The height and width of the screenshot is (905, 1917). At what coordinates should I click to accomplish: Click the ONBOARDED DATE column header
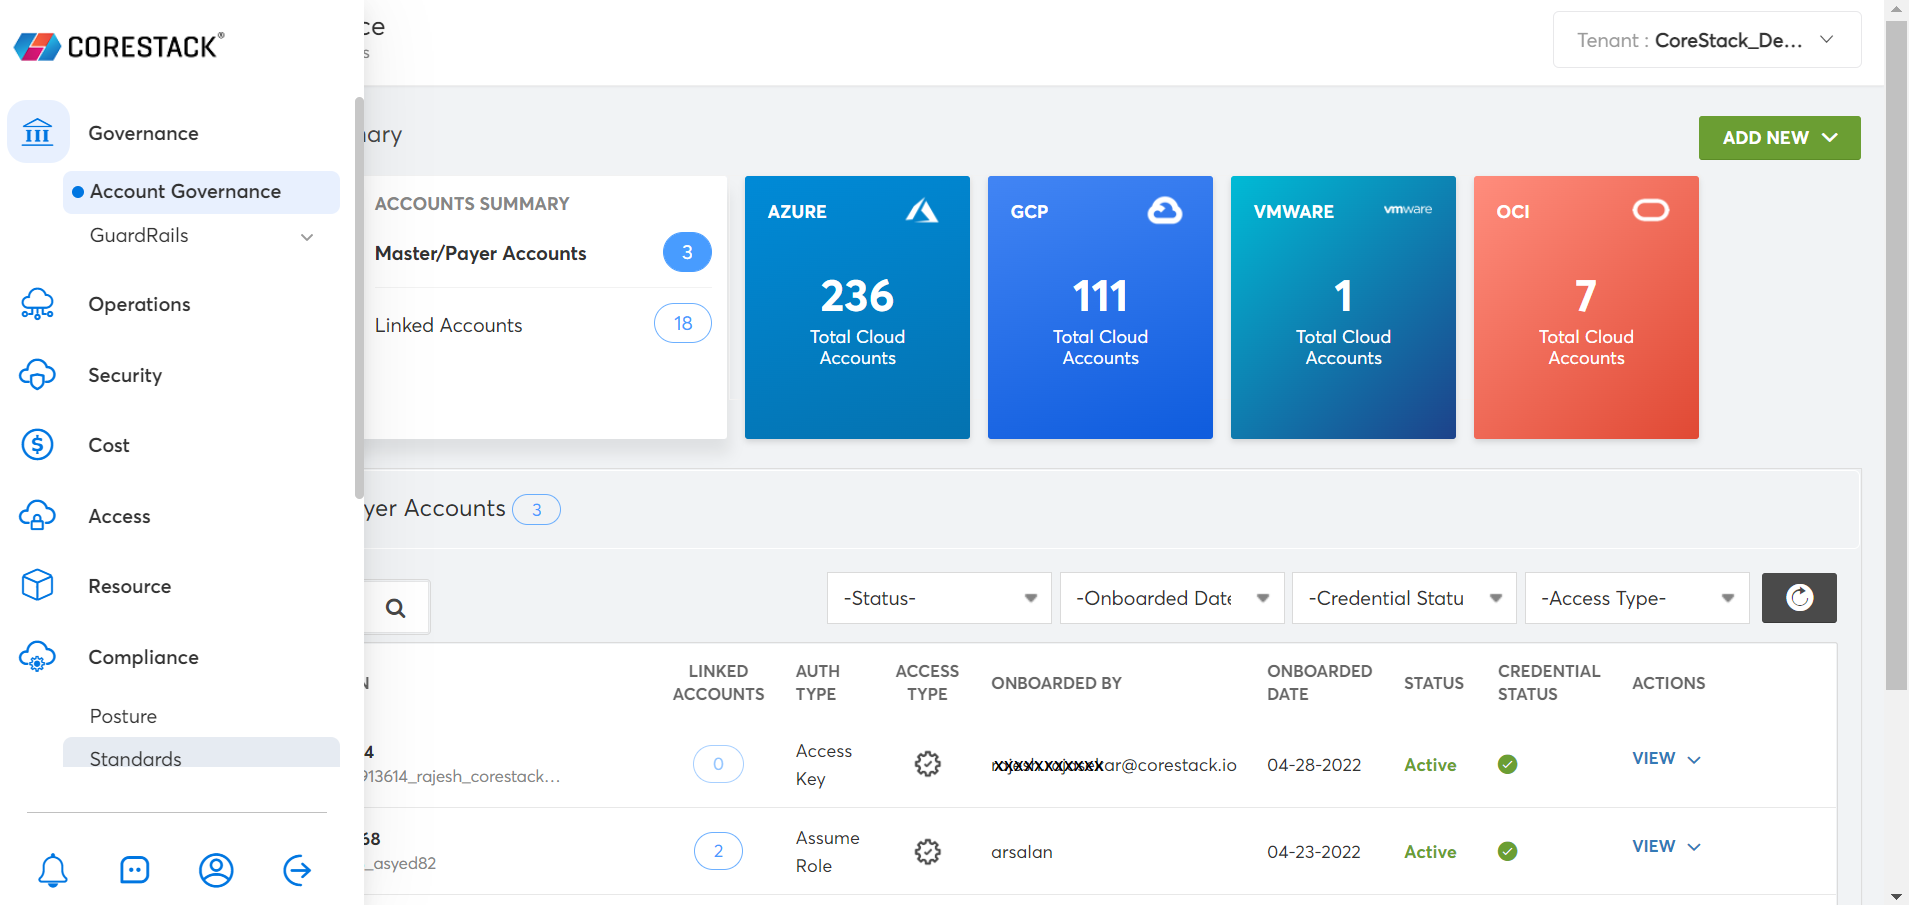coord(1319,682)
